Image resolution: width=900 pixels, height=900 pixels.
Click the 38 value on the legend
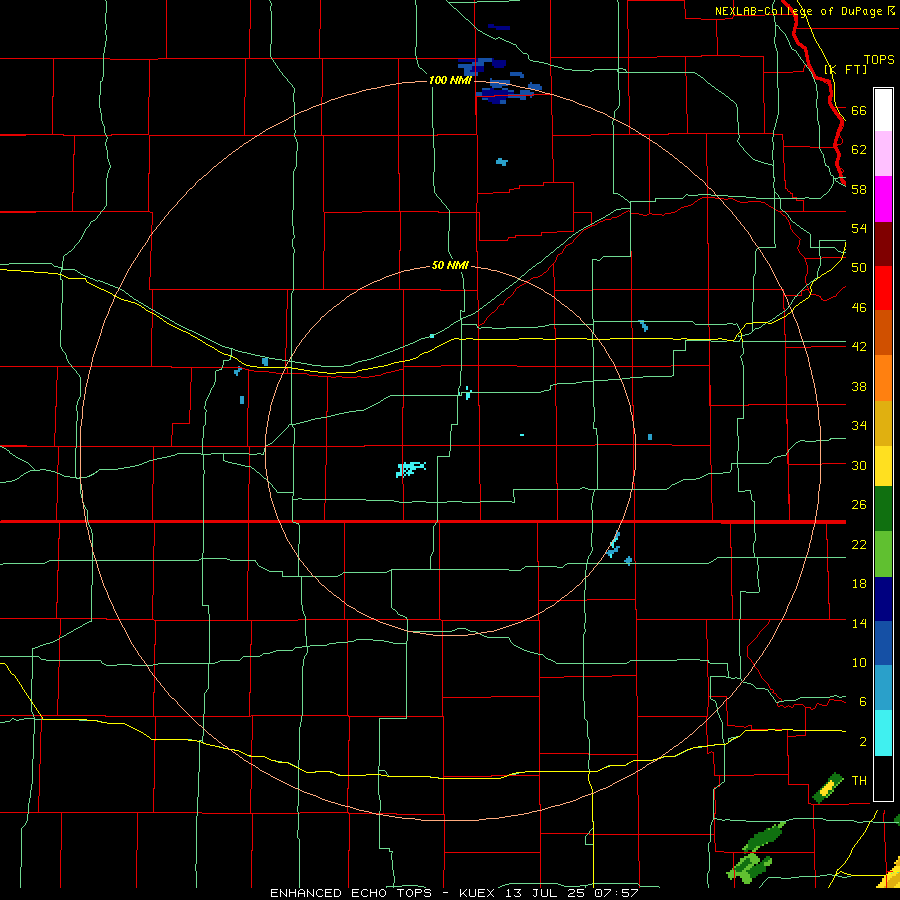pyautogui.click(x=859, y=386)
